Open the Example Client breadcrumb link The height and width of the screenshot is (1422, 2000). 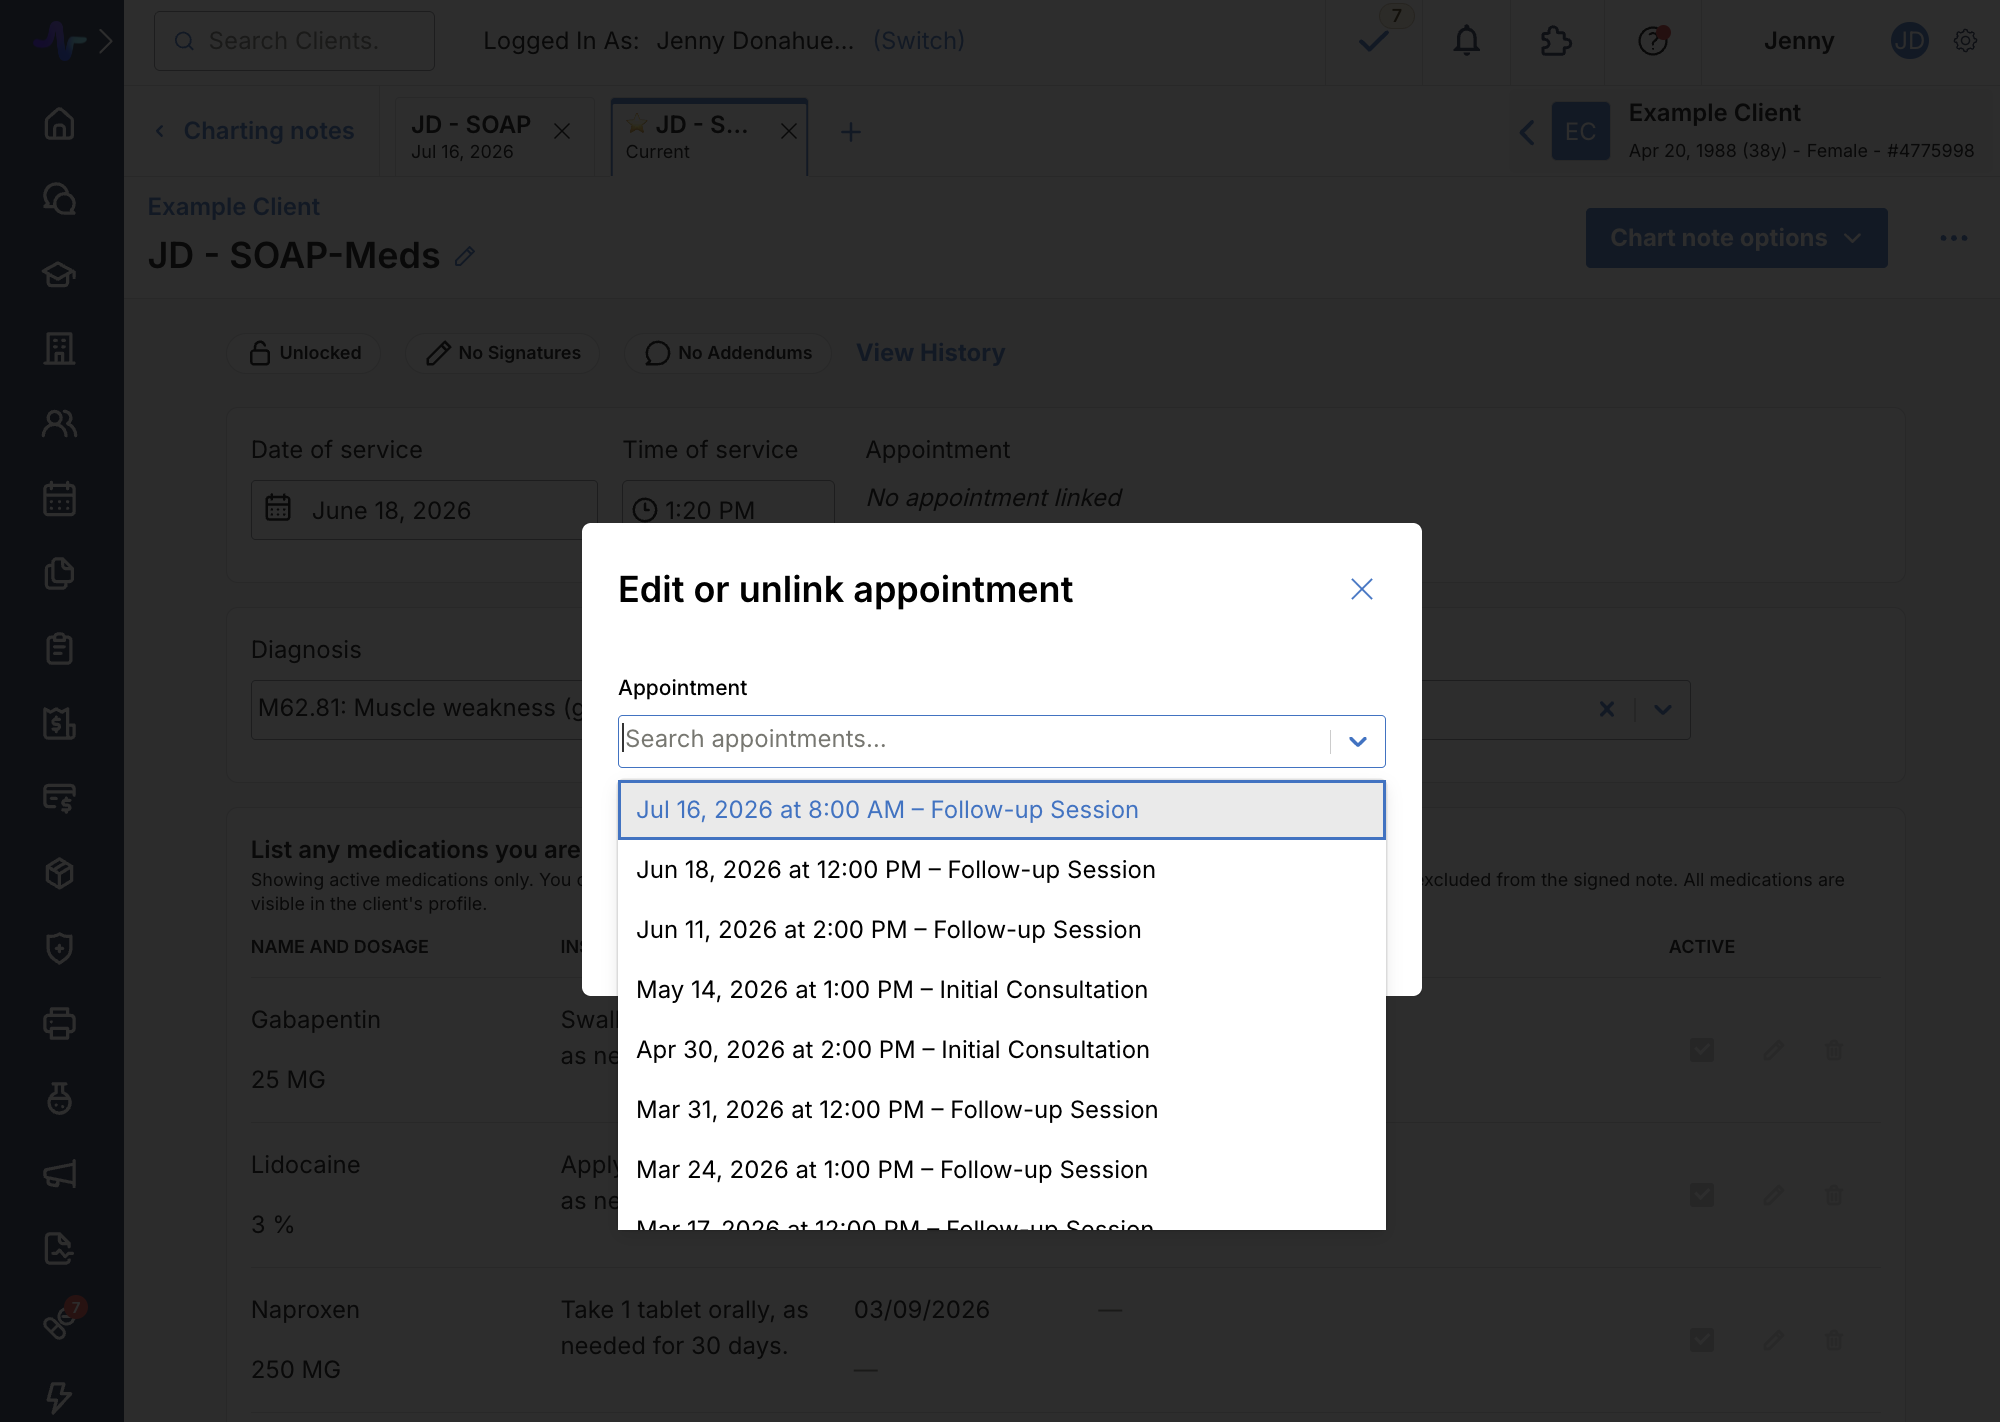(x=234, y=207)
